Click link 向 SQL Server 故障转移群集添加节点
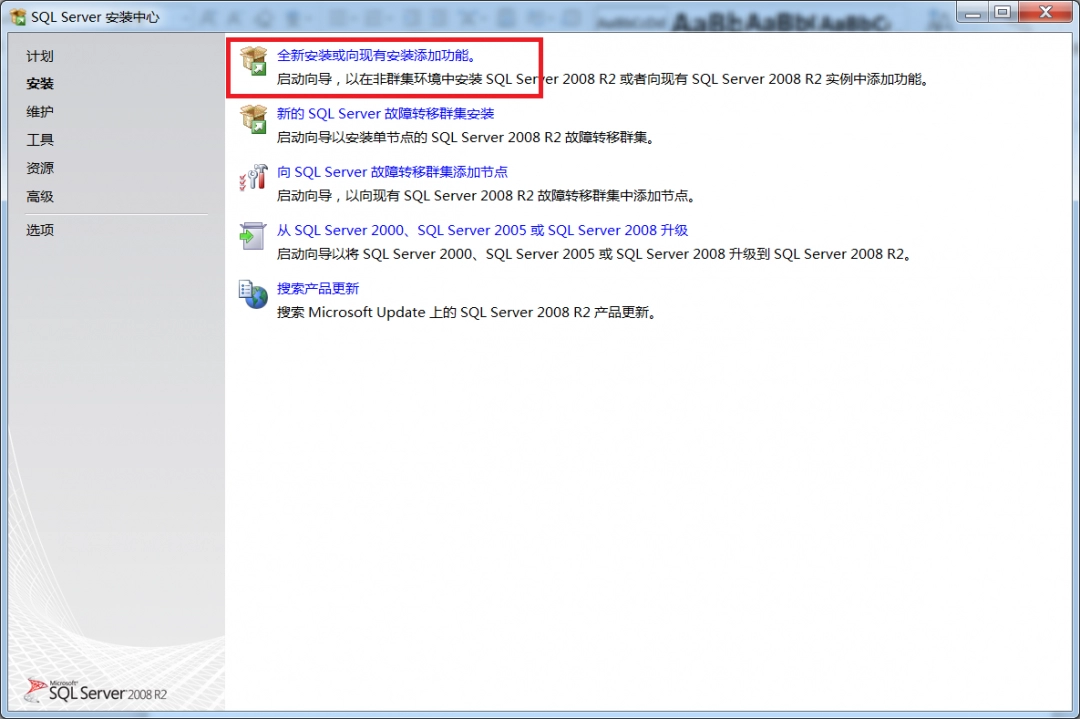The image size is (1080, 719). tap(393, 172)
